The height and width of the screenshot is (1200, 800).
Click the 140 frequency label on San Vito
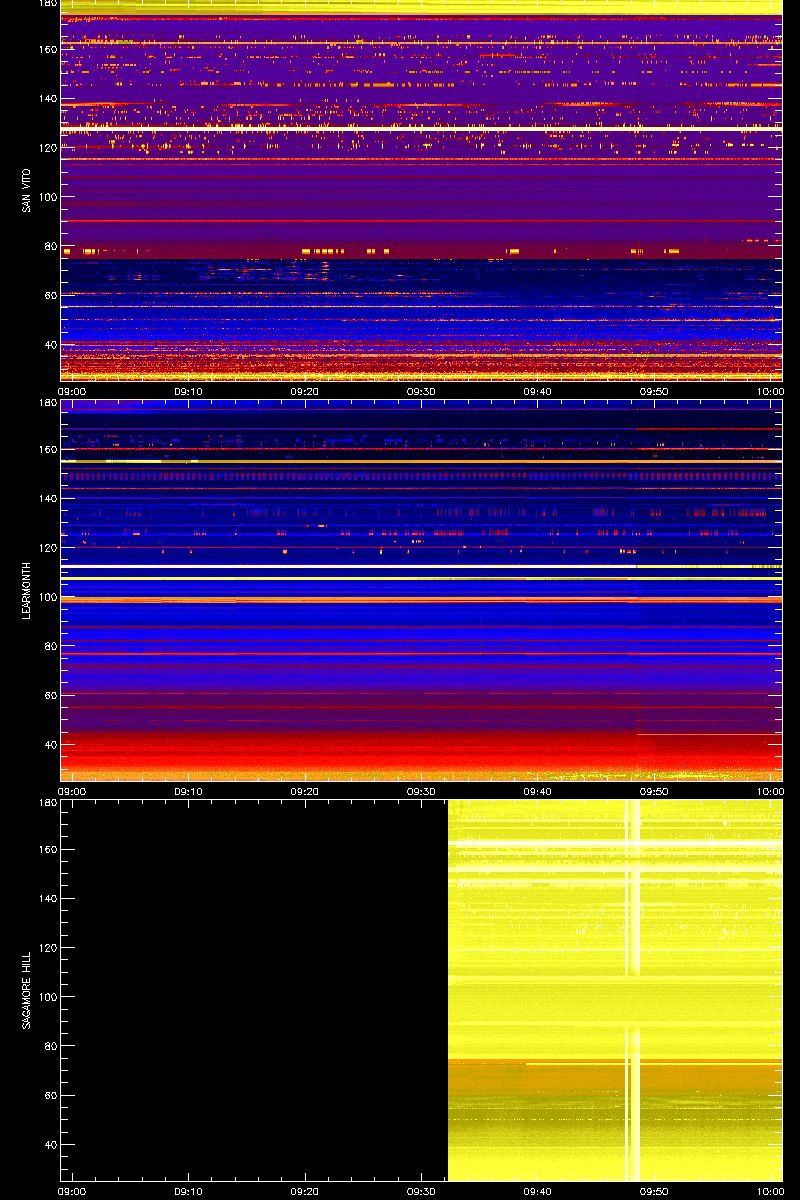click(x=47, y=98)
